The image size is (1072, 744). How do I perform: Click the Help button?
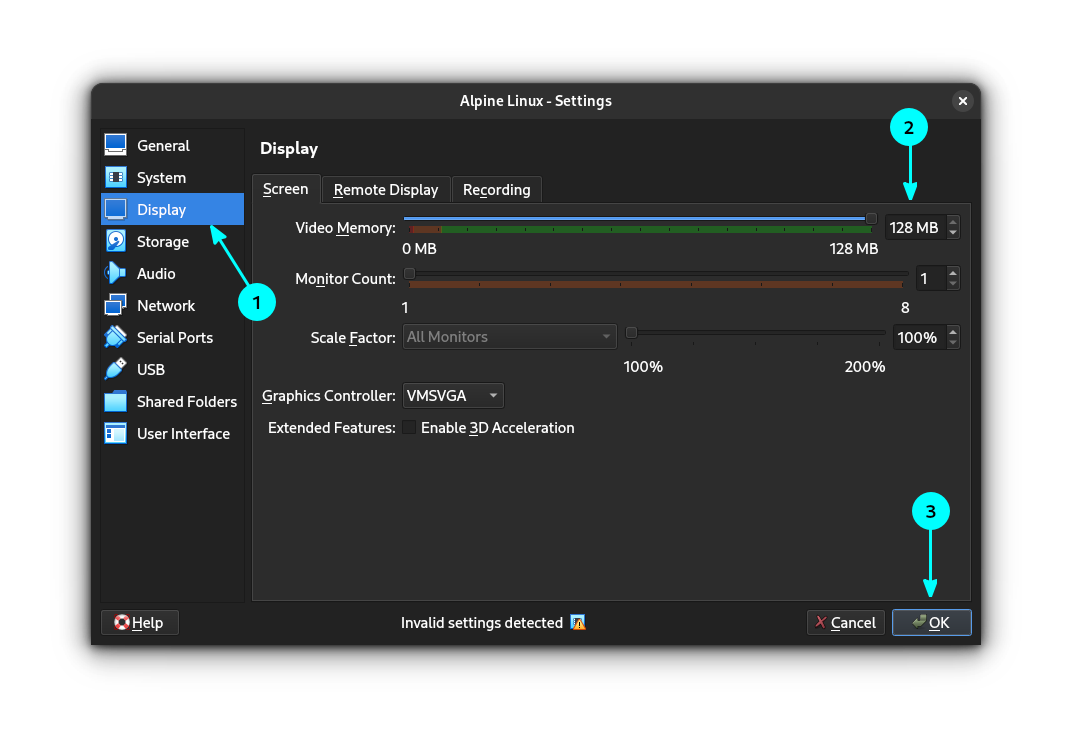pyautogui.click(x=139, y=622)
